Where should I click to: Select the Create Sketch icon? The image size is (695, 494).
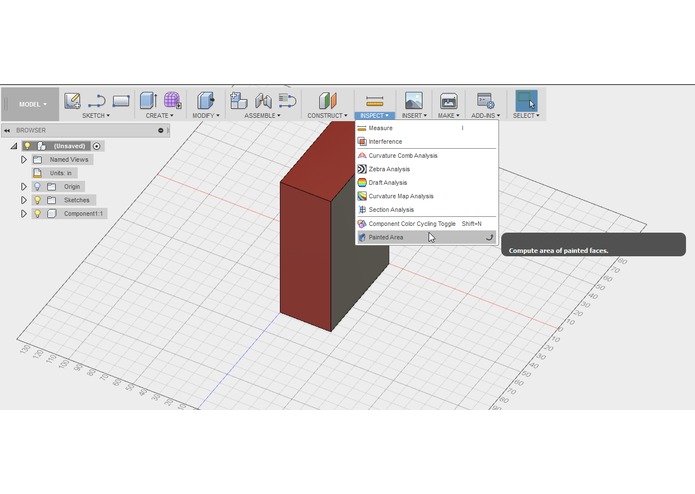72,101
